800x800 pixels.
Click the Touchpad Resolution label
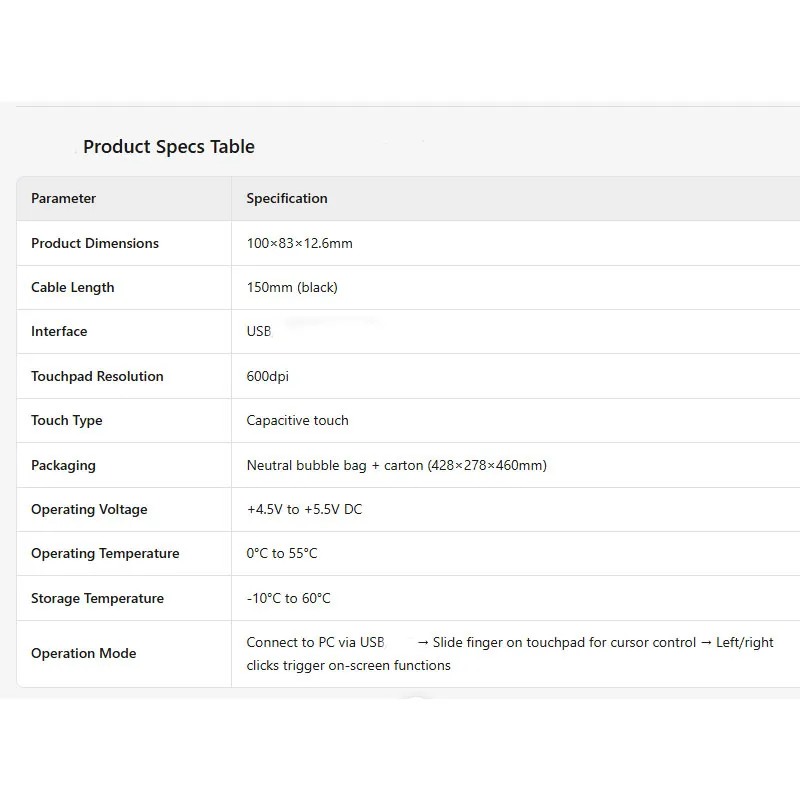(x=97, y=377)
